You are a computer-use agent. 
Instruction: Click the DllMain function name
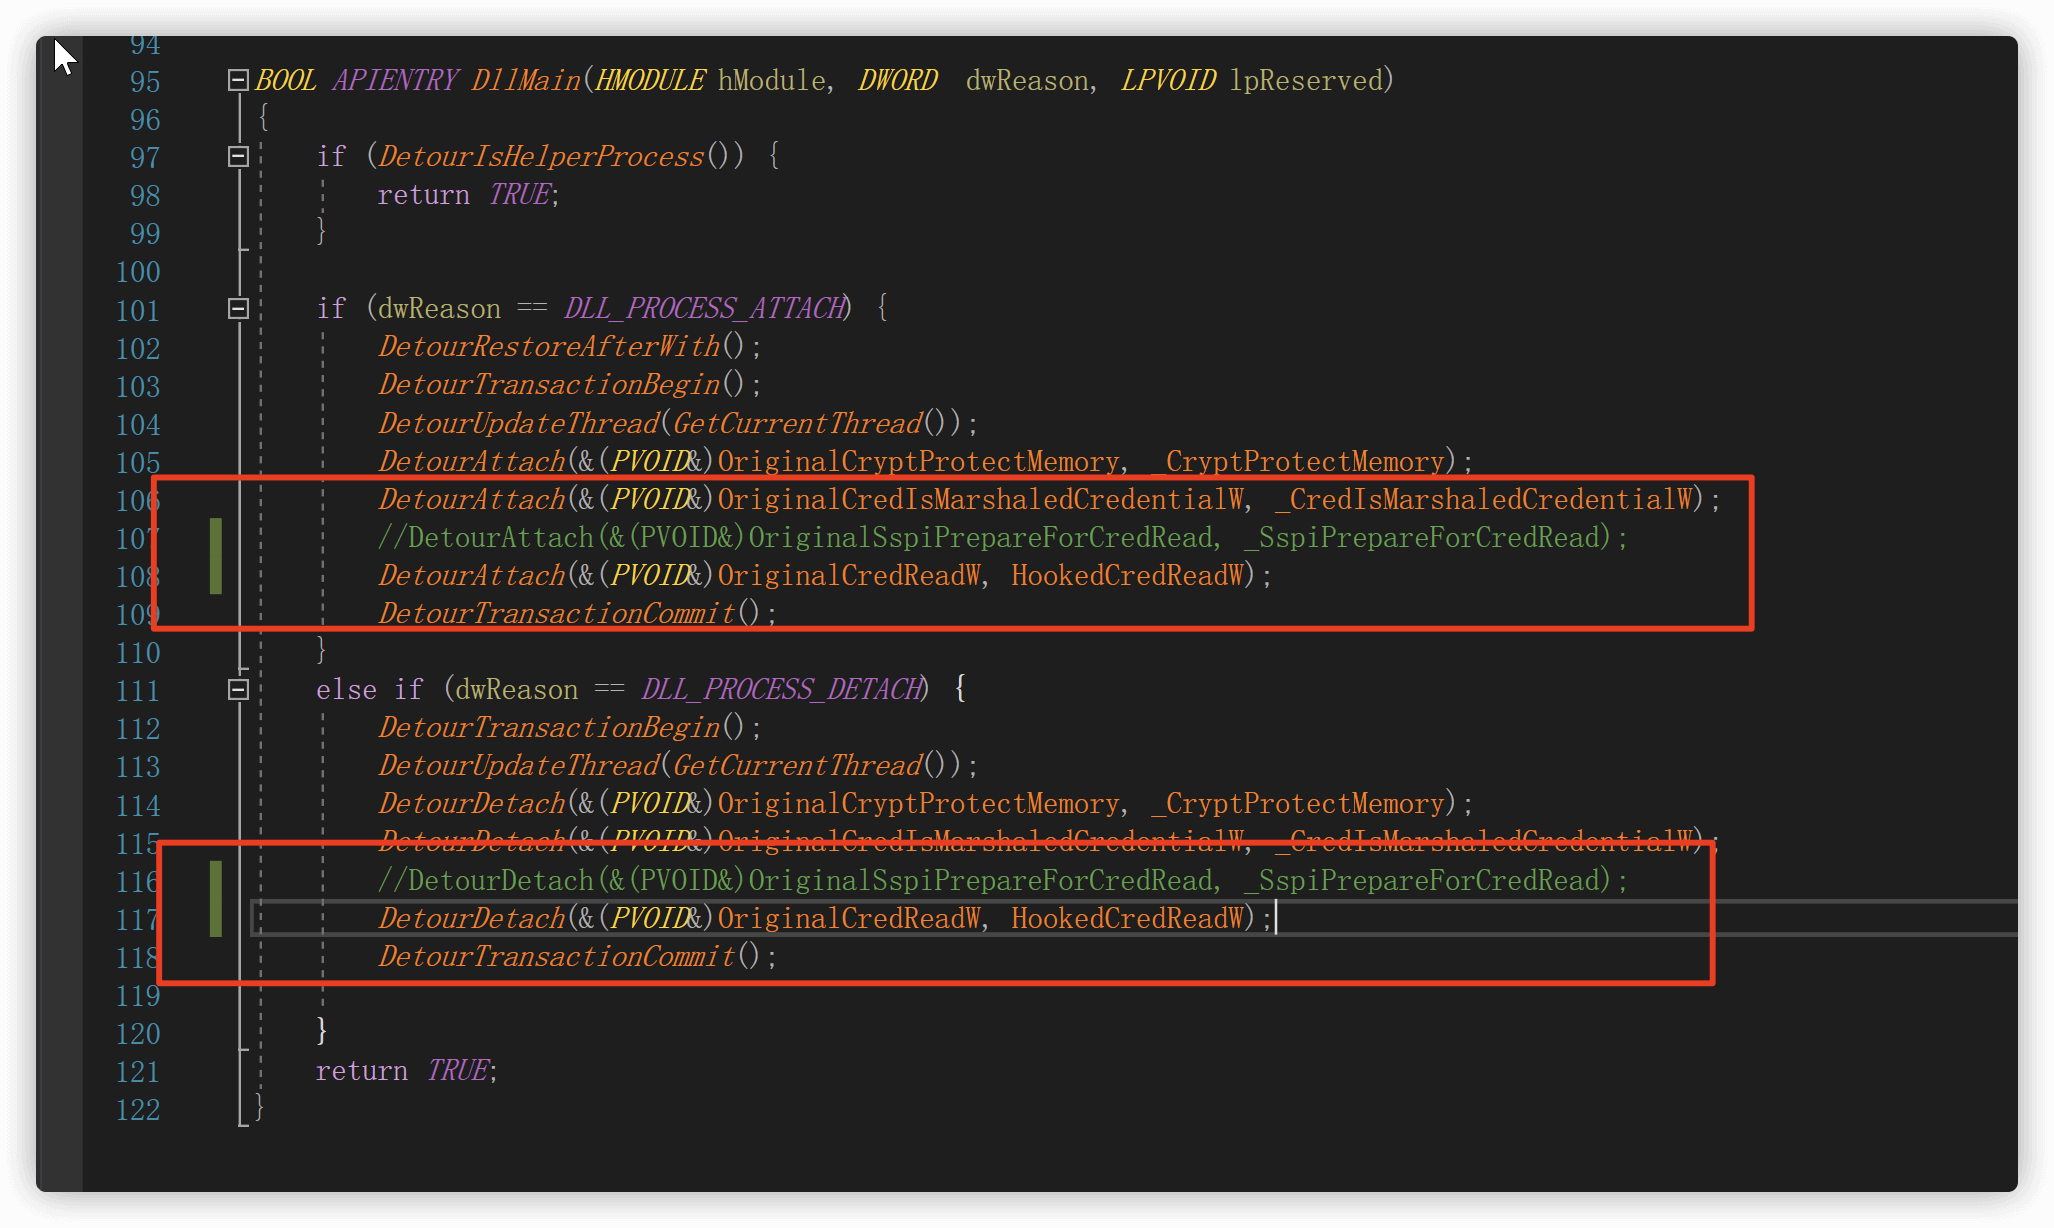(x=526, y=80)
